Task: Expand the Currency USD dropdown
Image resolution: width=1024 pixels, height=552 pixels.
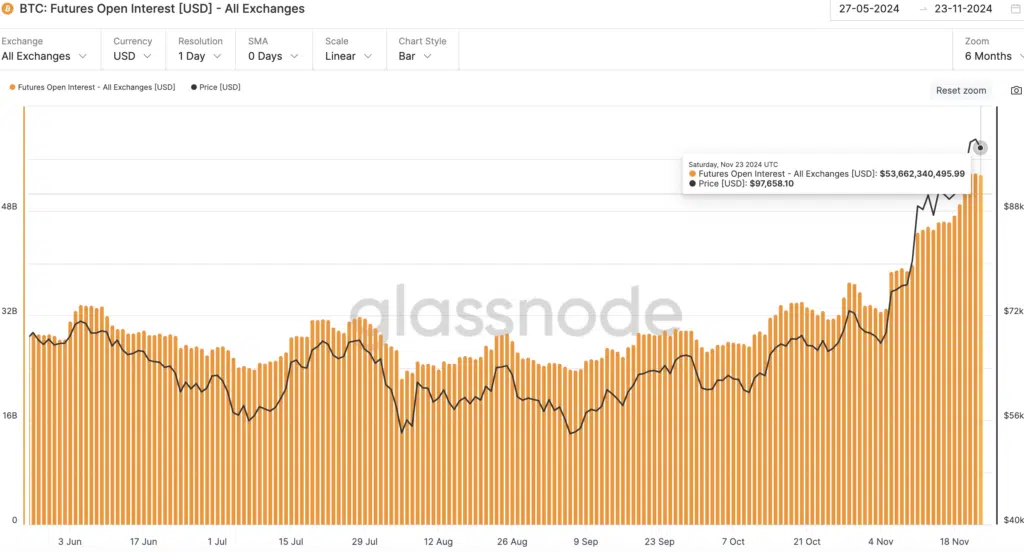Action: pos(132,56)
